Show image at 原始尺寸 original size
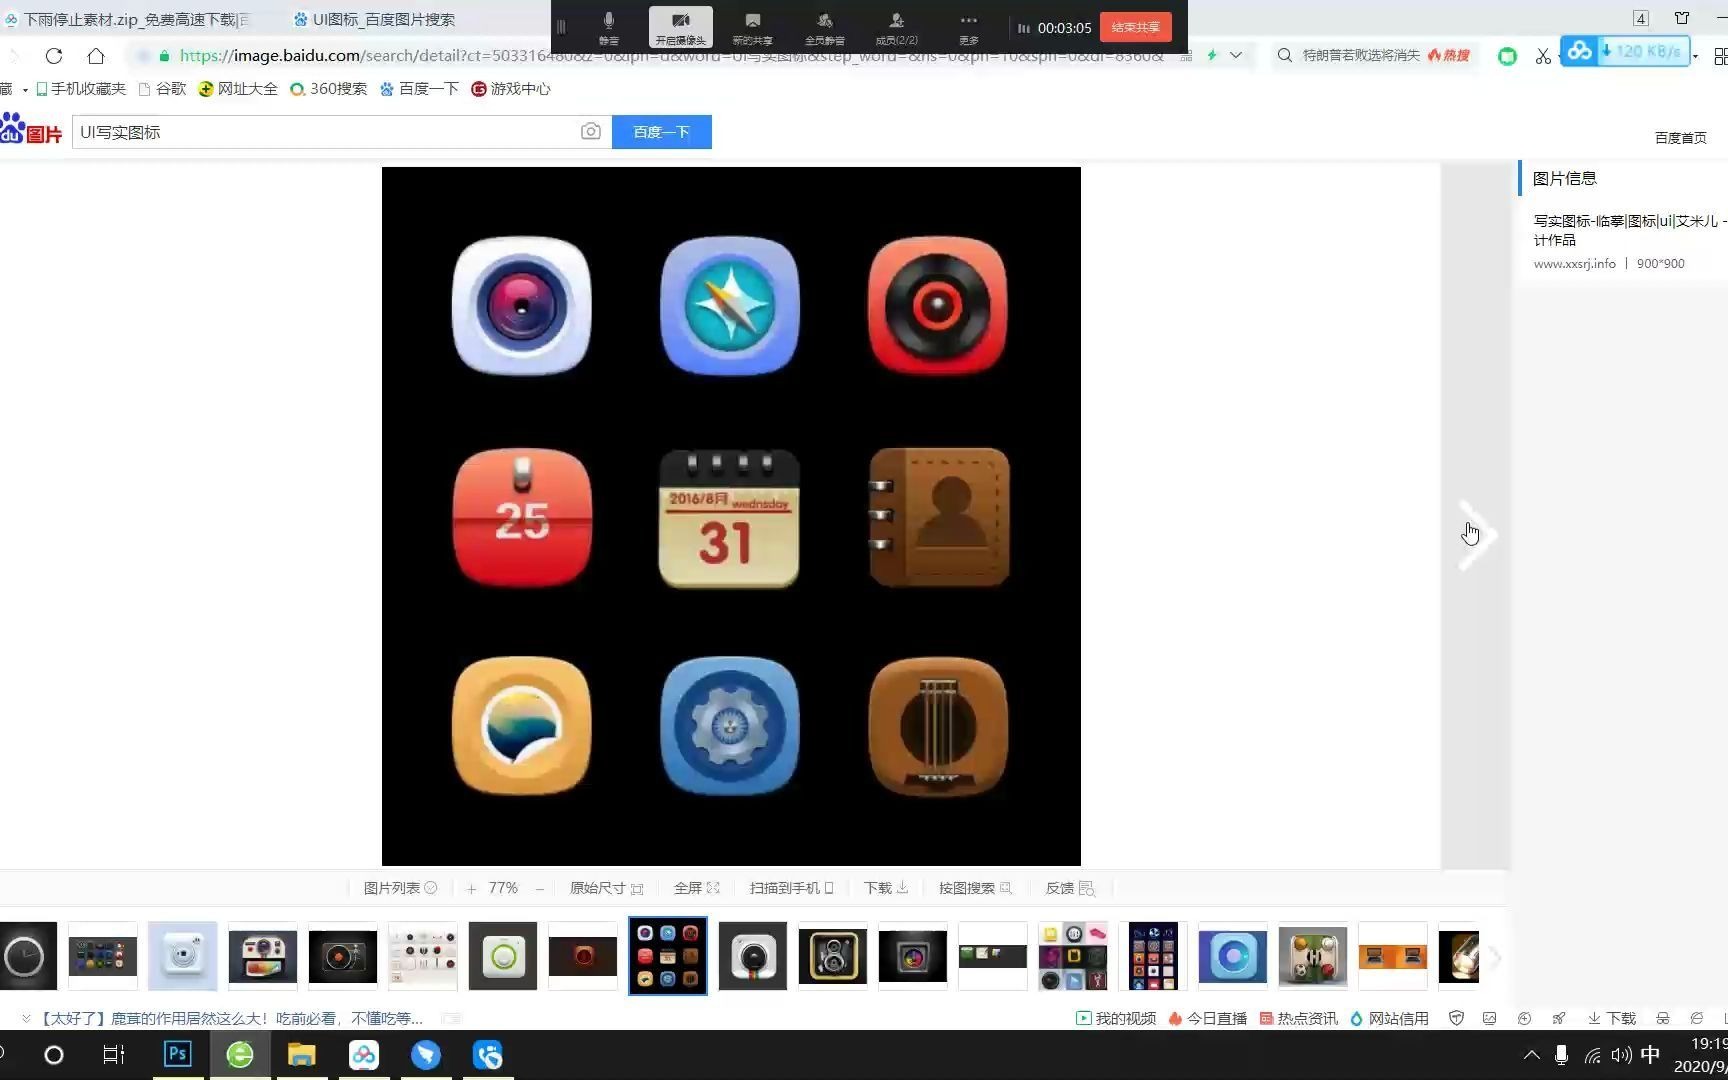This screenshot has height=1080, width=1728. (607, 888)
